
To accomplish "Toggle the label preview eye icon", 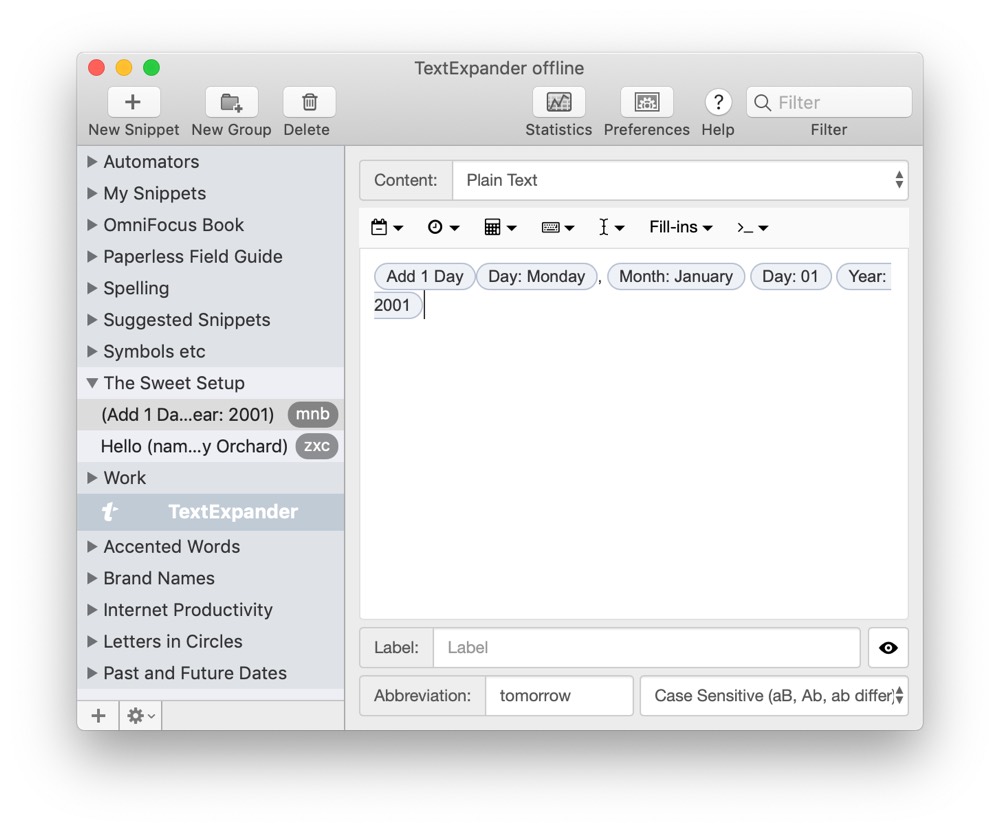I will tap(888, 648).
